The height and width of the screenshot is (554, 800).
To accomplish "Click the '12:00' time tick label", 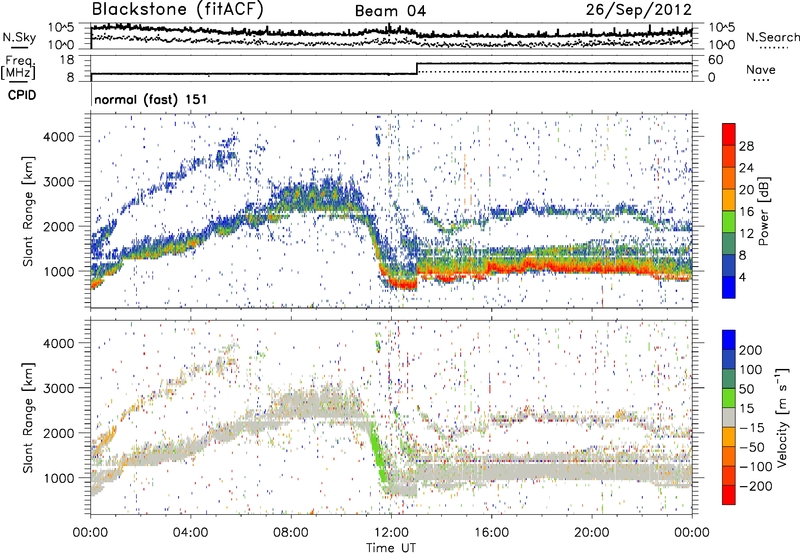I will click(391, 533).
